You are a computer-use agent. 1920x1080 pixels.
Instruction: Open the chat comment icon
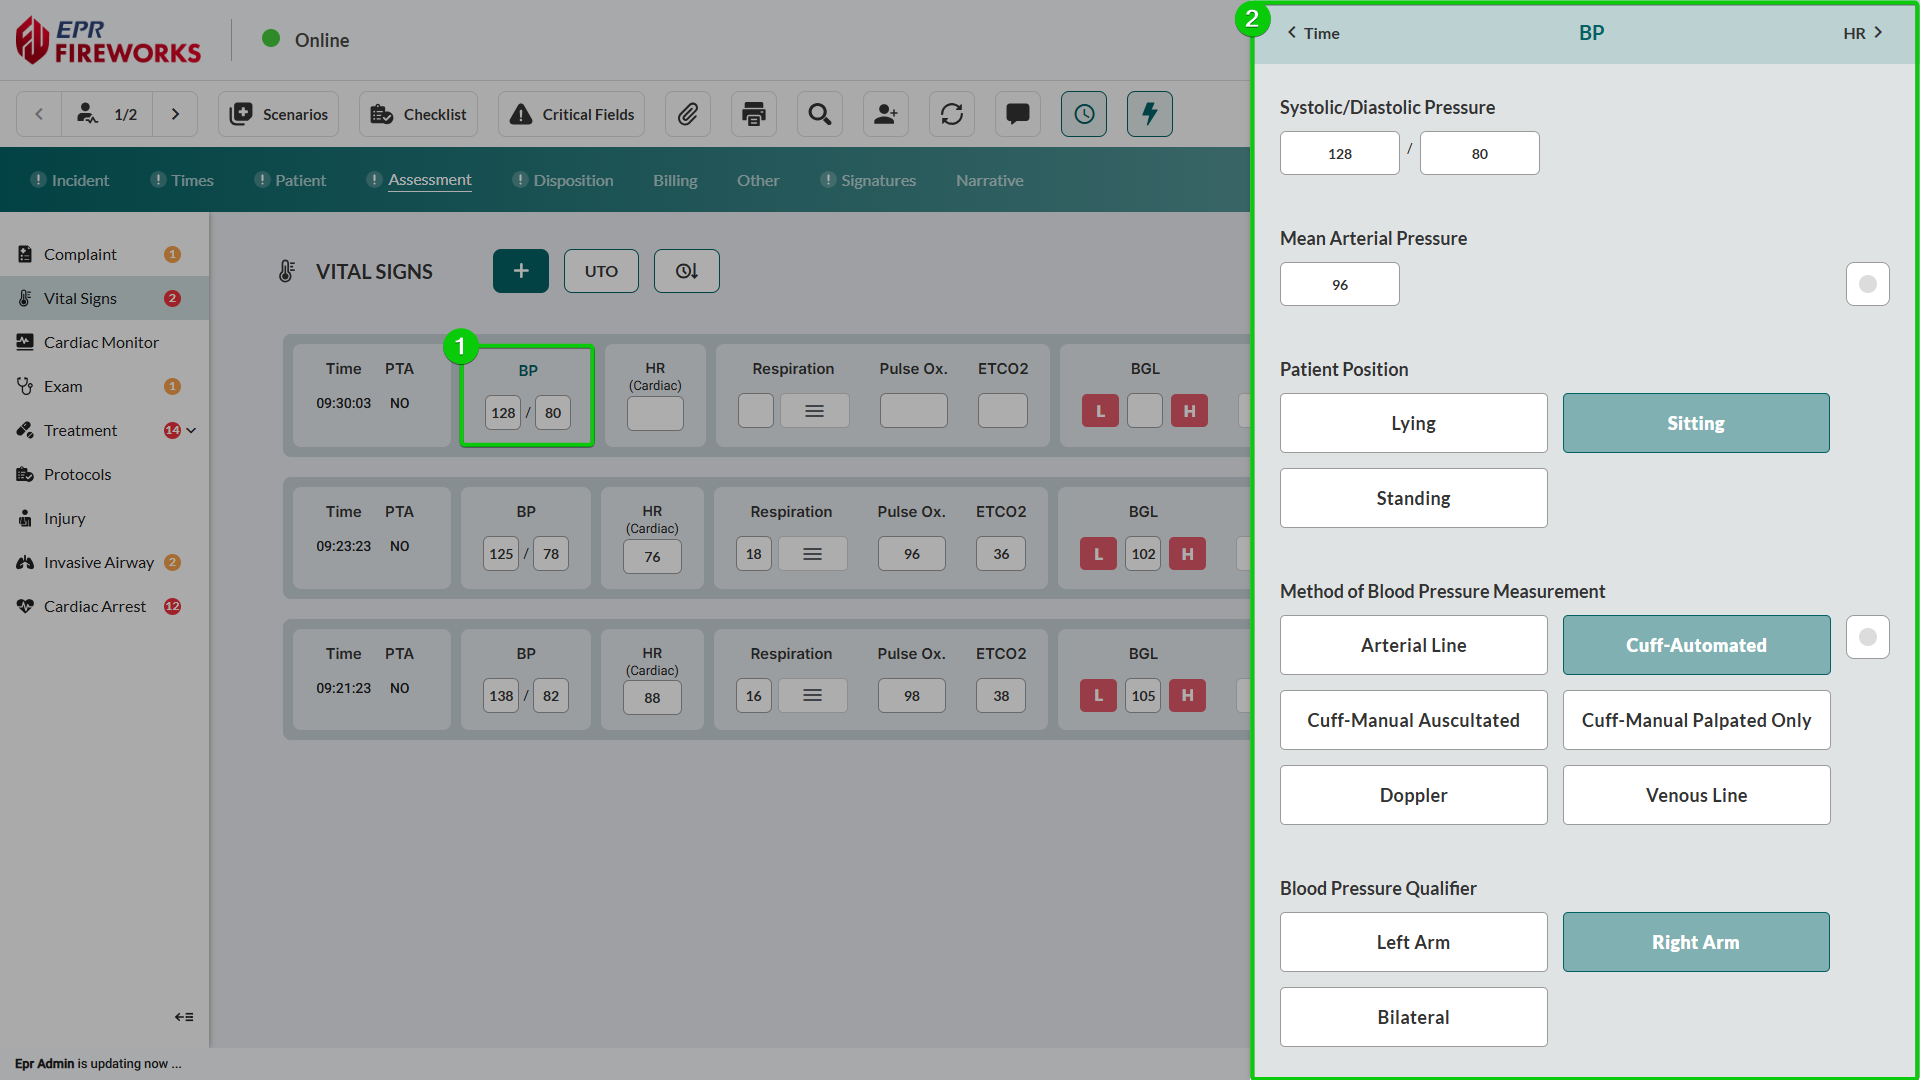[1018, 114]
